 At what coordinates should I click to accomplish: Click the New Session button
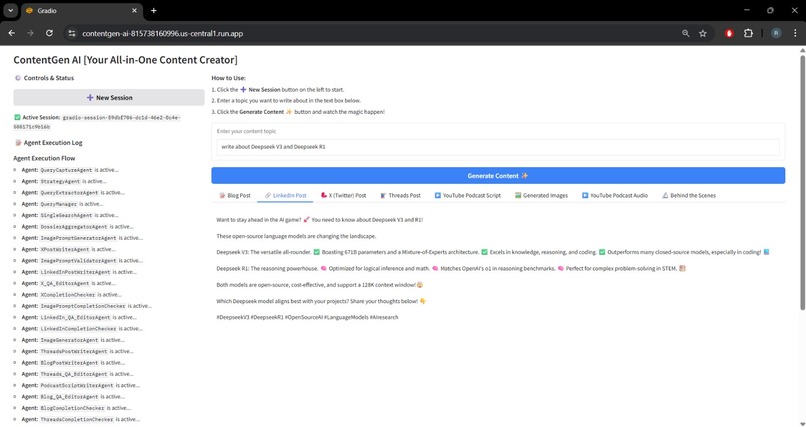pyautogui.click(x=109, y=98)
